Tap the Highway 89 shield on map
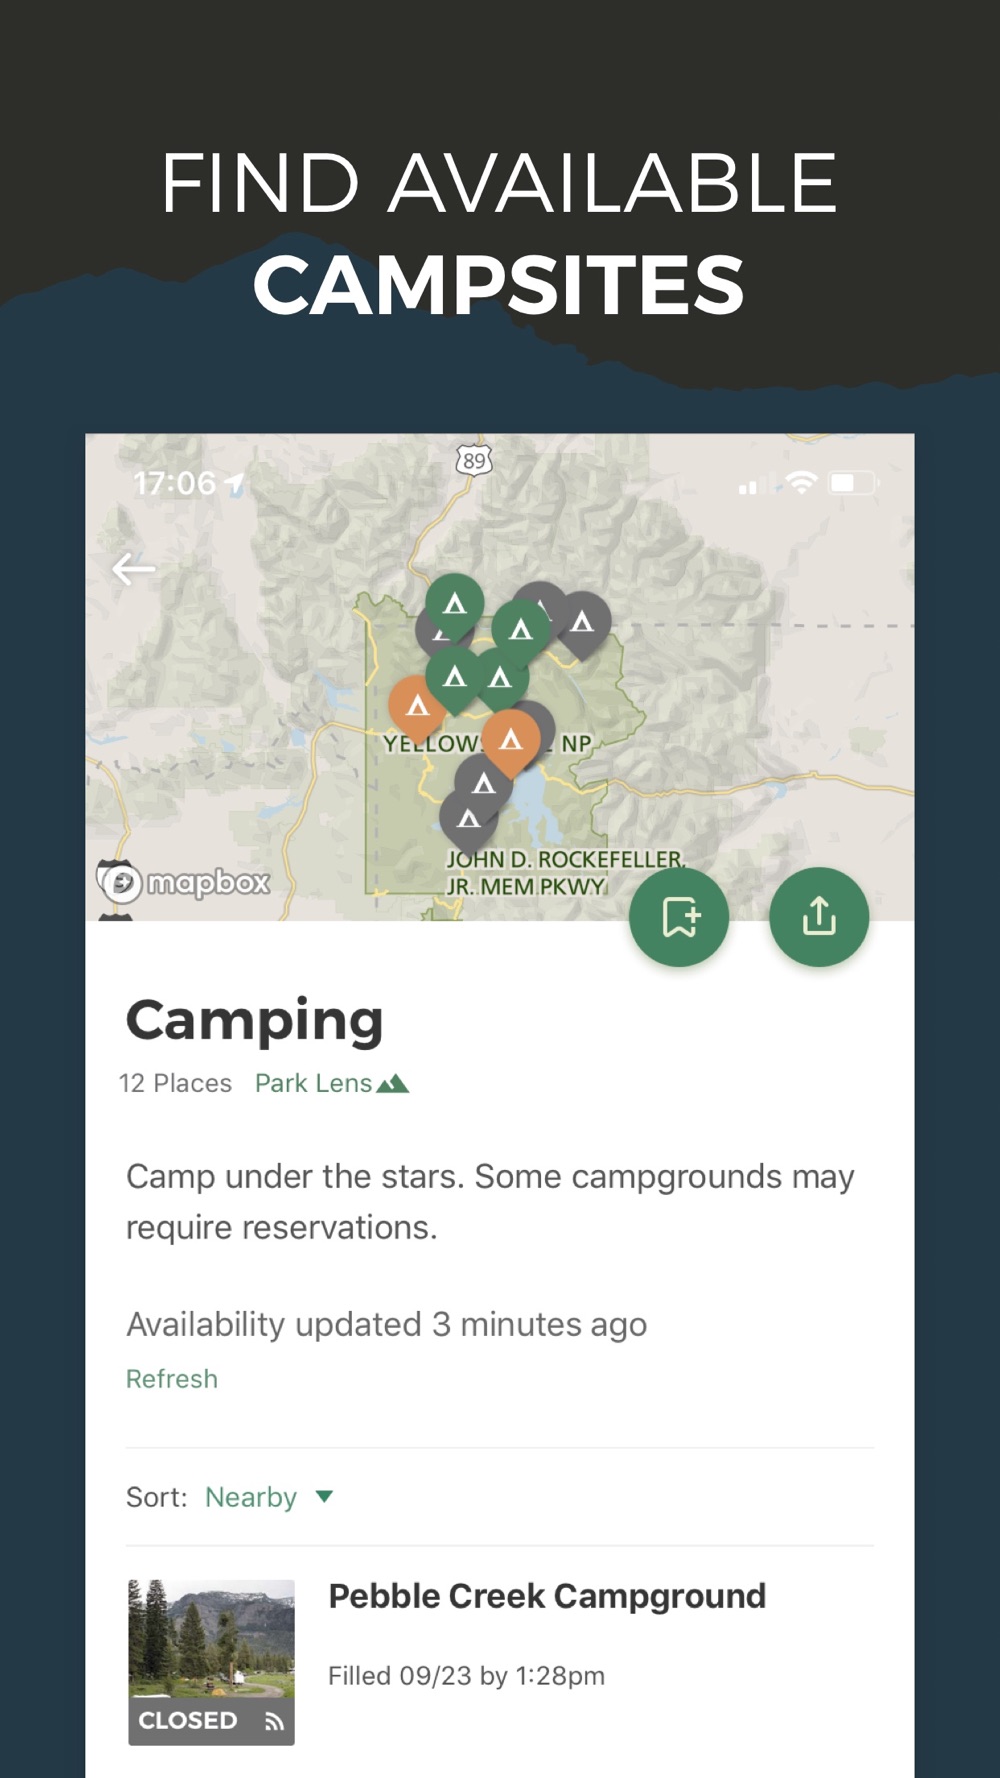The image size is (1000, 1778). (x=474, y=461)
